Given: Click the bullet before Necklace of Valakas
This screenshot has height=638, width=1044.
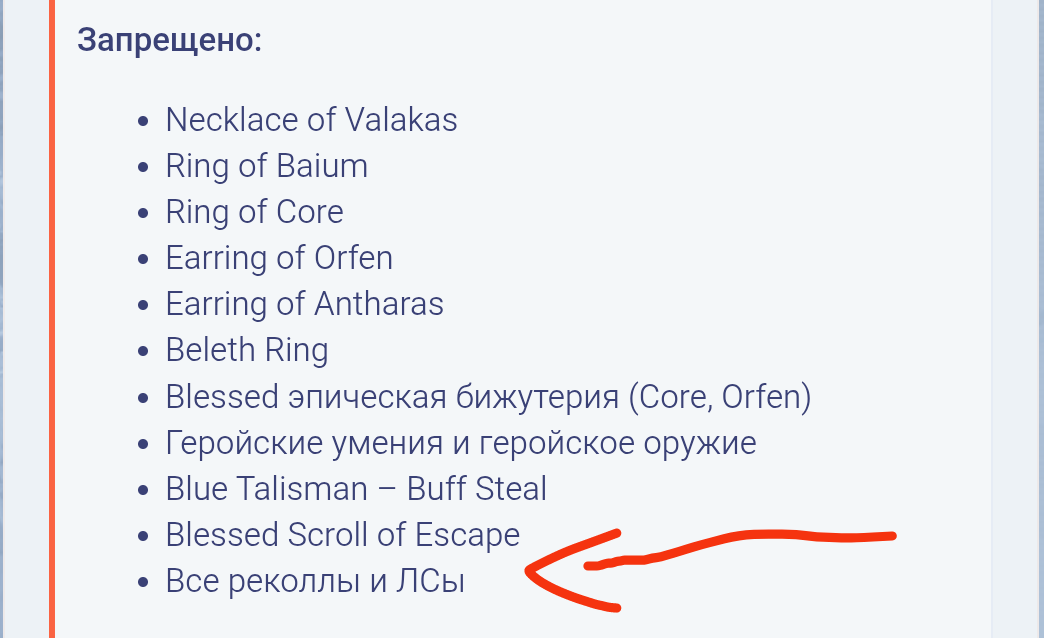Looking at the screenshot, I should 145,122.
